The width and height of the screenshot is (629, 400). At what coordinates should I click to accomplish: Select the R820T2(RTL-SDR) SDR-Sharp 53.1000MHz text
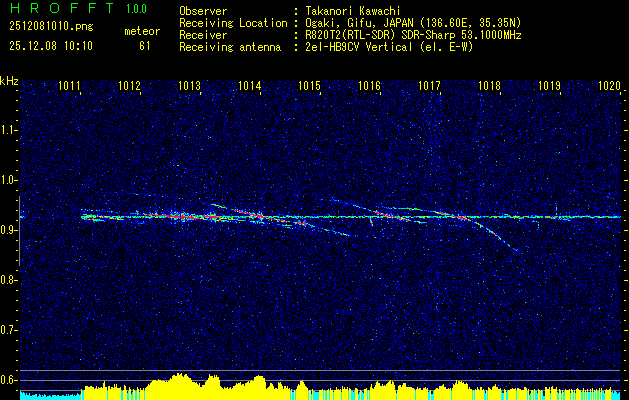pos(414,35)
